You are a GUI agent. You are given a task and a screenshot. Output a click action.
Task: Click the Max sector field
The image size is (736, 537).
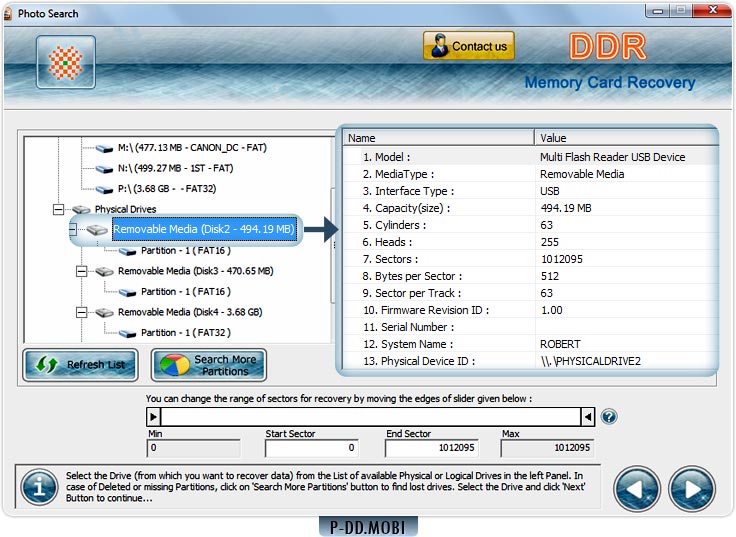[x=547, y=448]
